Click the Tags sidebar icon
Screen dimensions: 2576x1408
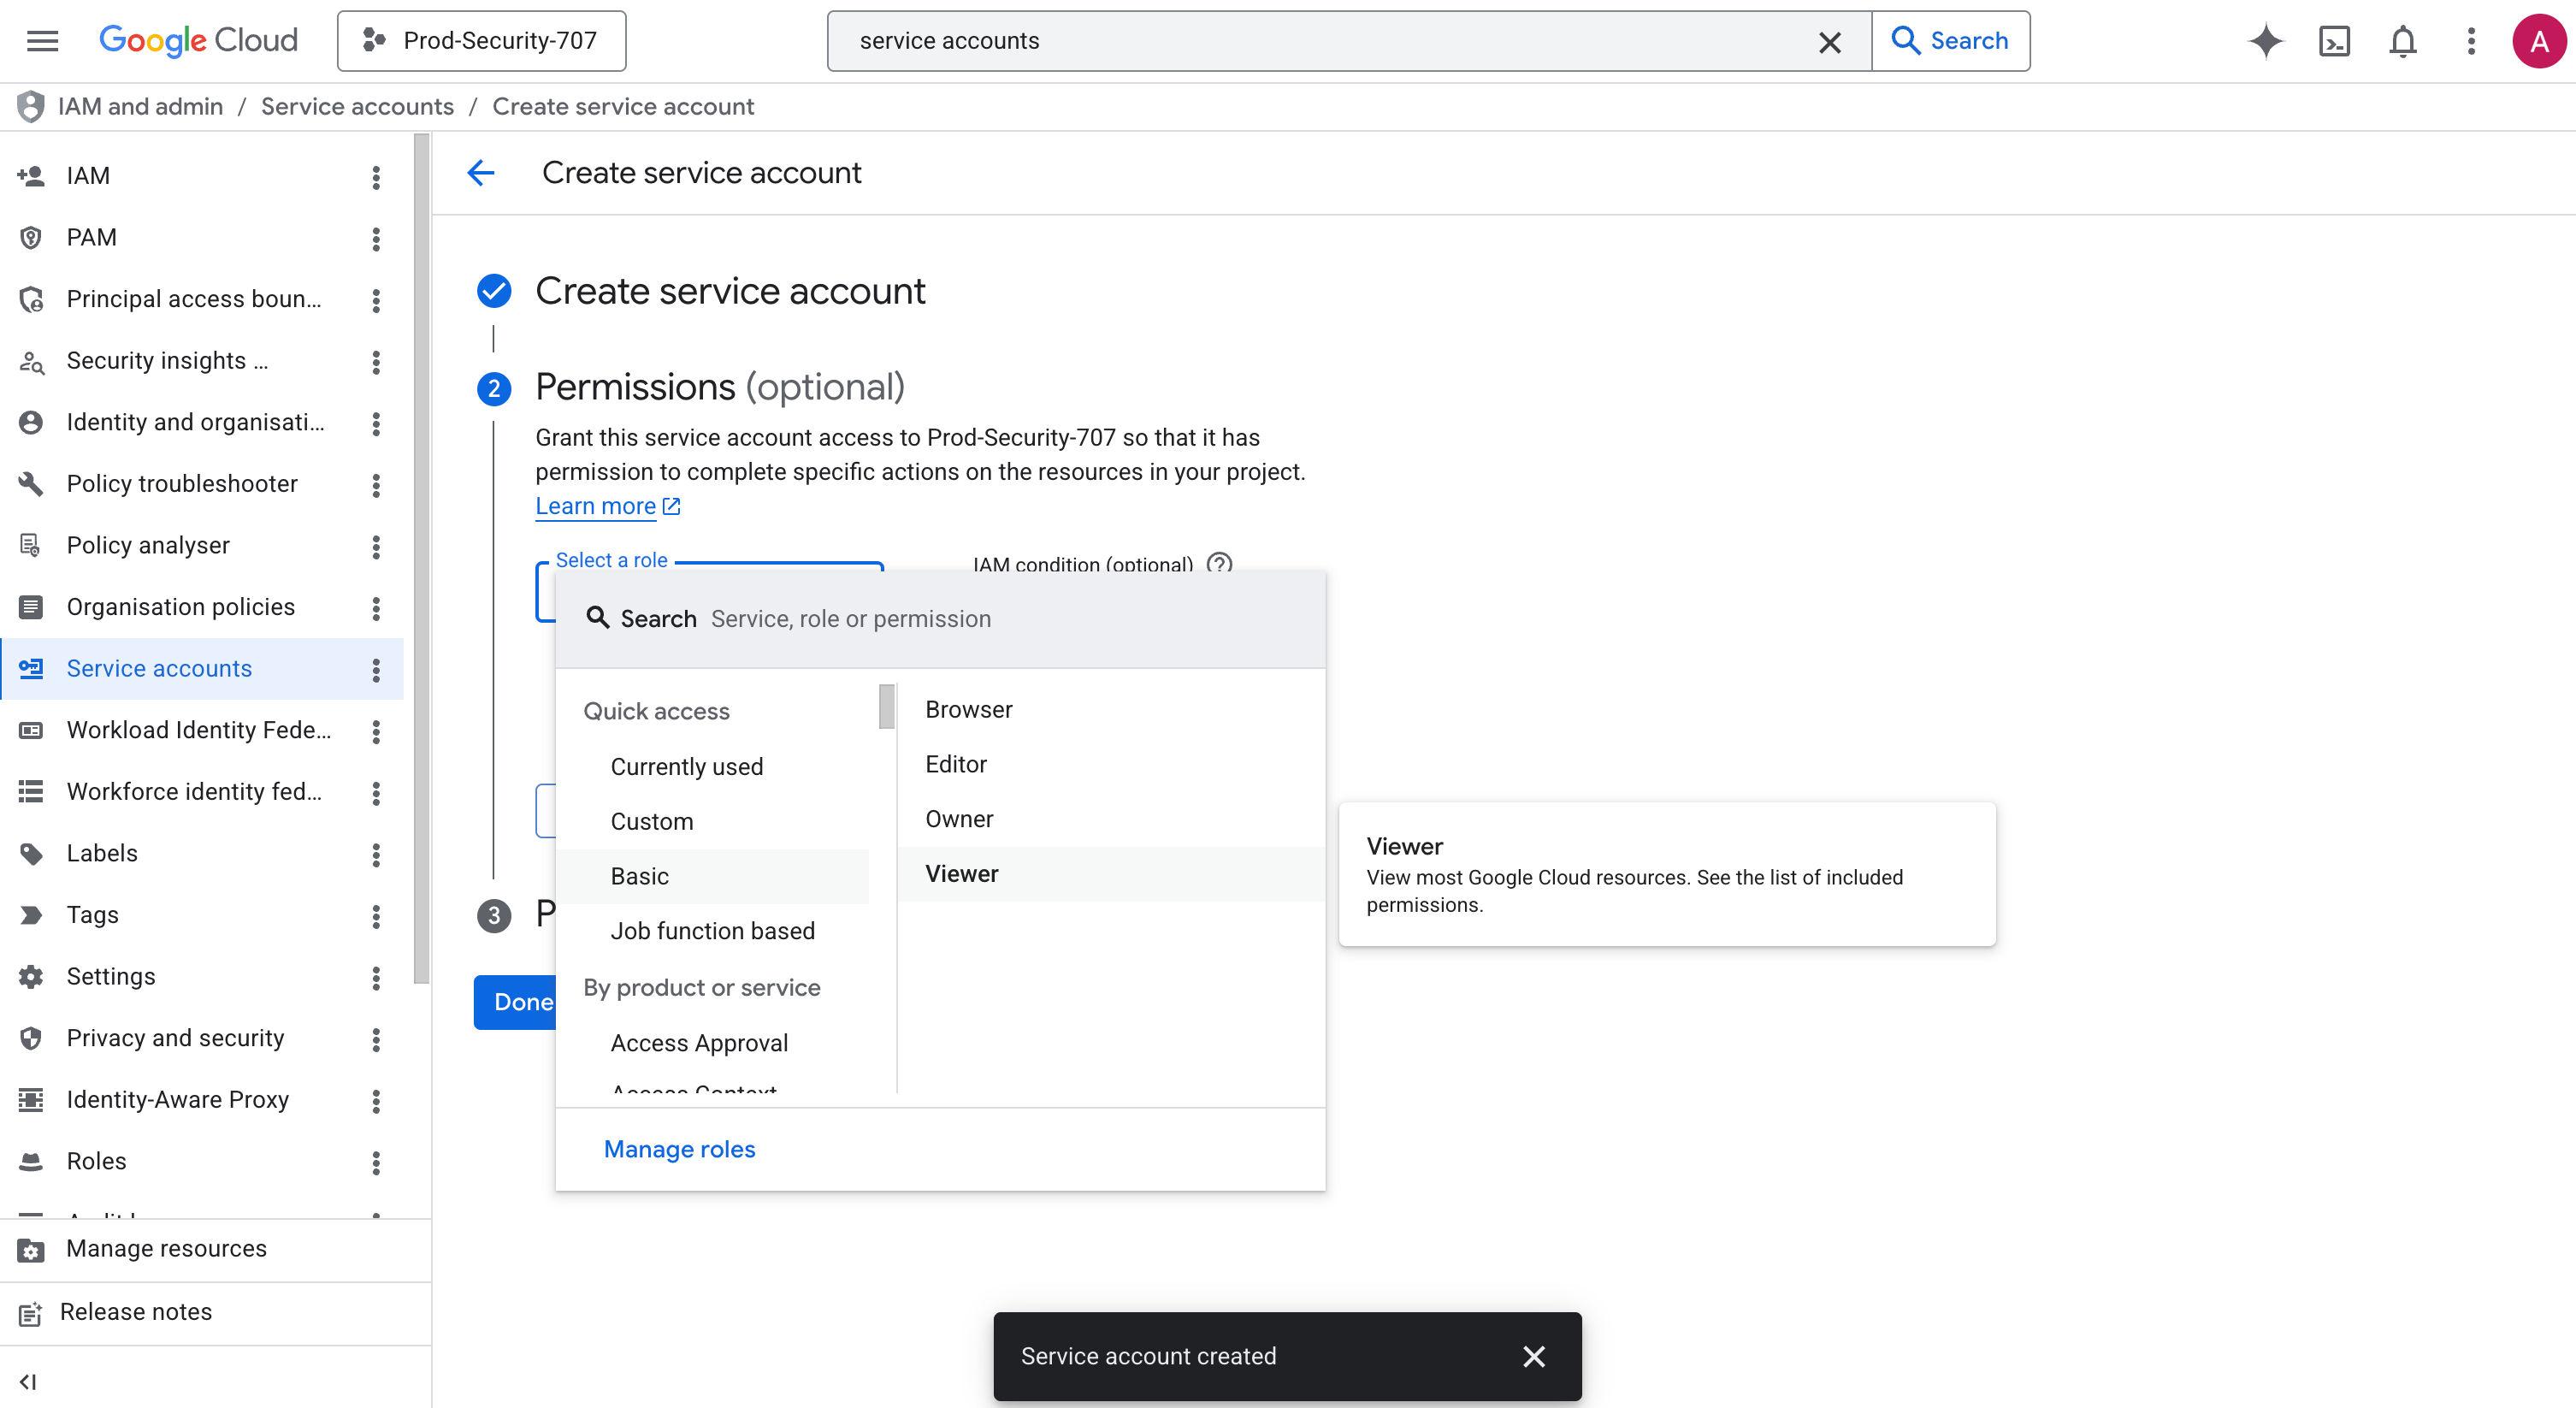click(31, 915)
